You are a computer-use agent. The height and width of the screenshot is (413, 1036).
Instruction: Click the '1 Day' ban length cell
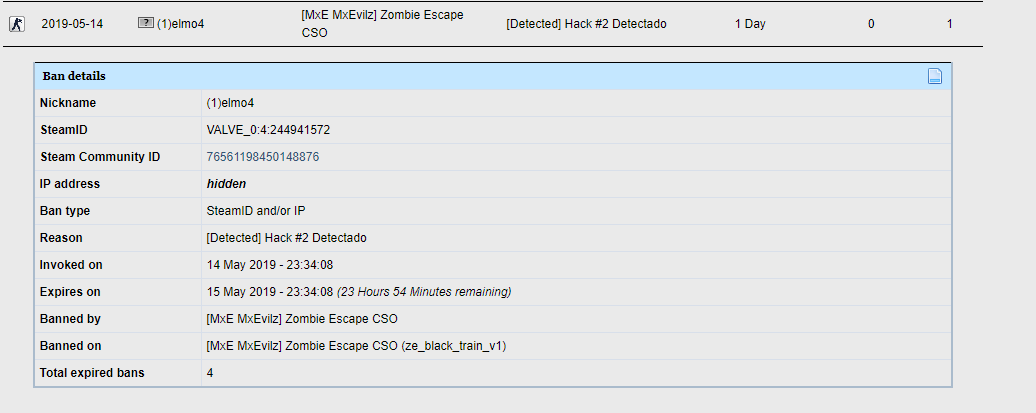click(750, 24)
